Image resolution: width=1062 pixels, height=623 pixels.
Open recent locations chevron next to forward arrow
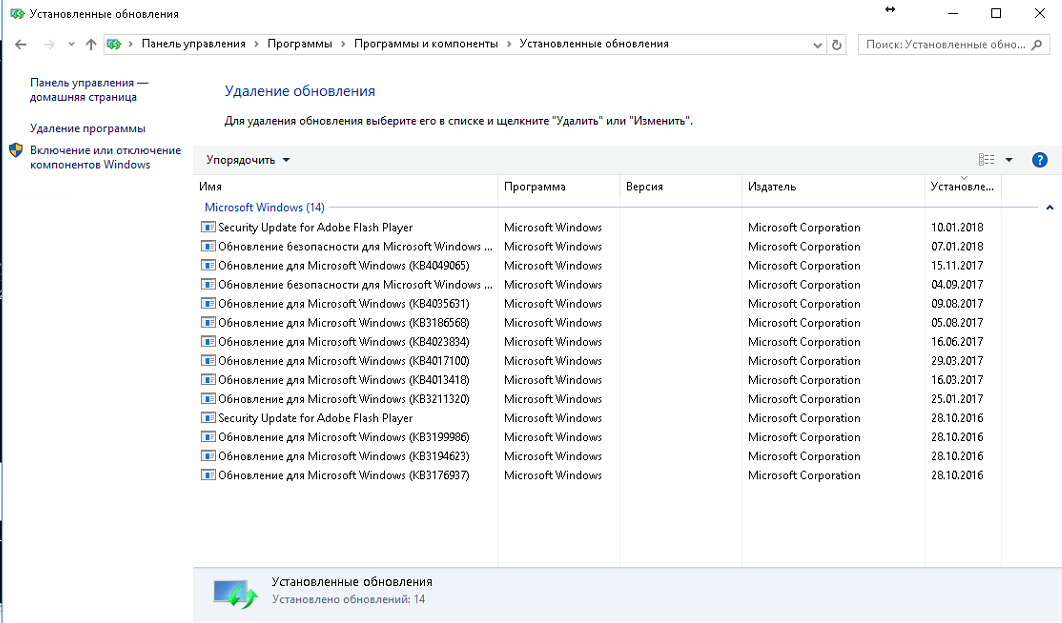(x=71, y=44)
